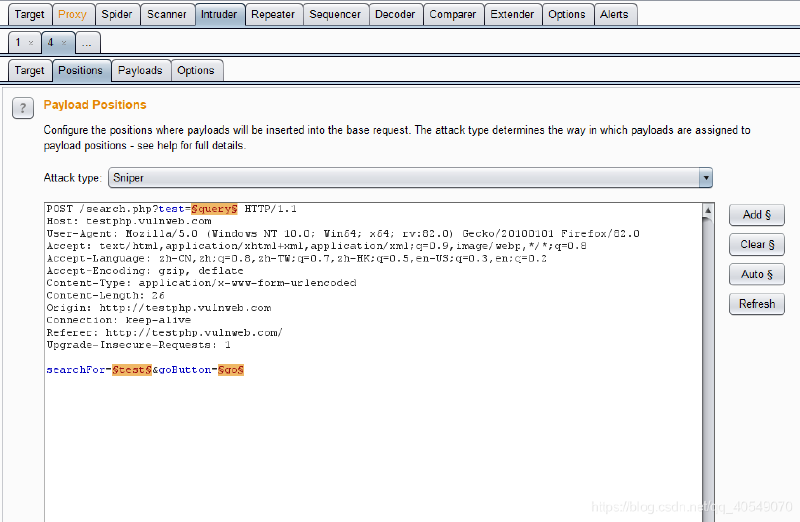Select Intruder attack tab 1
The height and width of the screenshot is (522, 800).
[18, 42]
